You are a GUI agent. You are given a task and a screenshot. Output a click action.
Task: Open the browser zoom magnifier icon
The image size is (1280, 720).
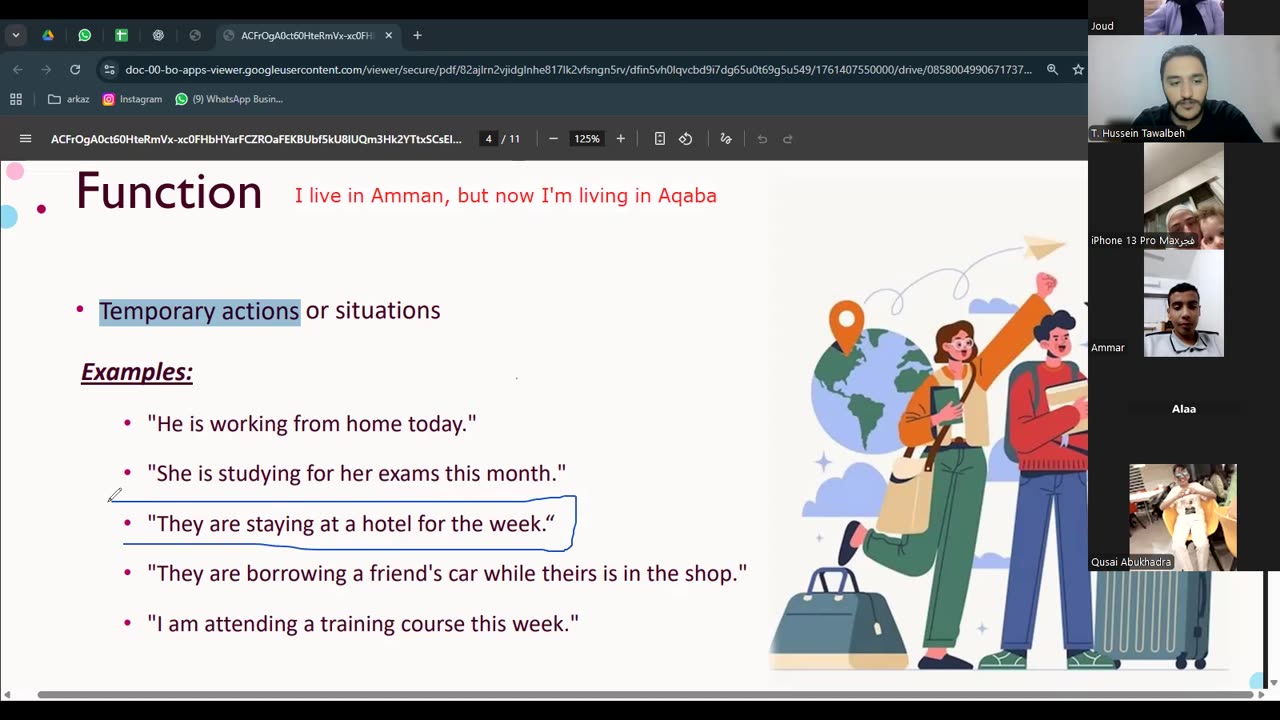click(1052, 69)
